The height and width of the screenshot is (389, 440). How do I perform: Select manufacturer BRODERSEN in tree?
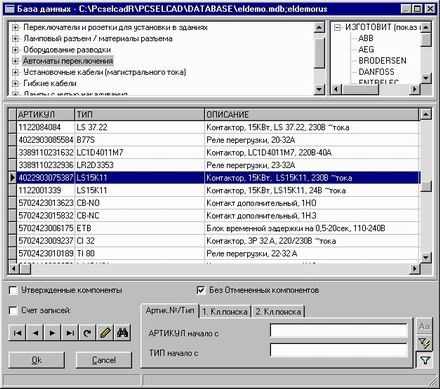382,61
